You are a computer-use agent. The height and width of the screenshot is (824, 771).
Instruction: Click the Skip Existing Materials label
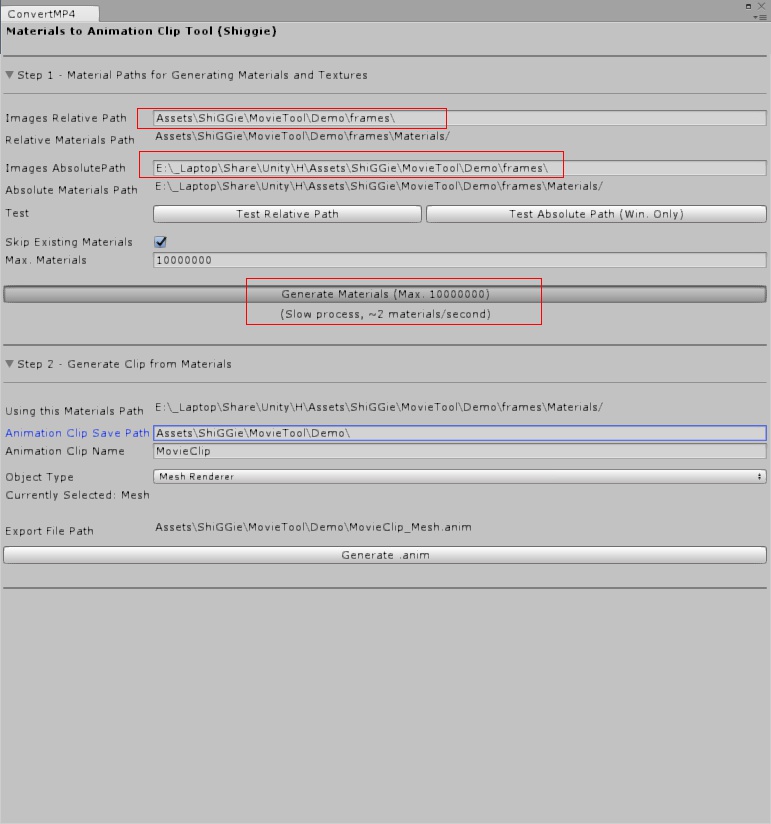coord(69,242)
